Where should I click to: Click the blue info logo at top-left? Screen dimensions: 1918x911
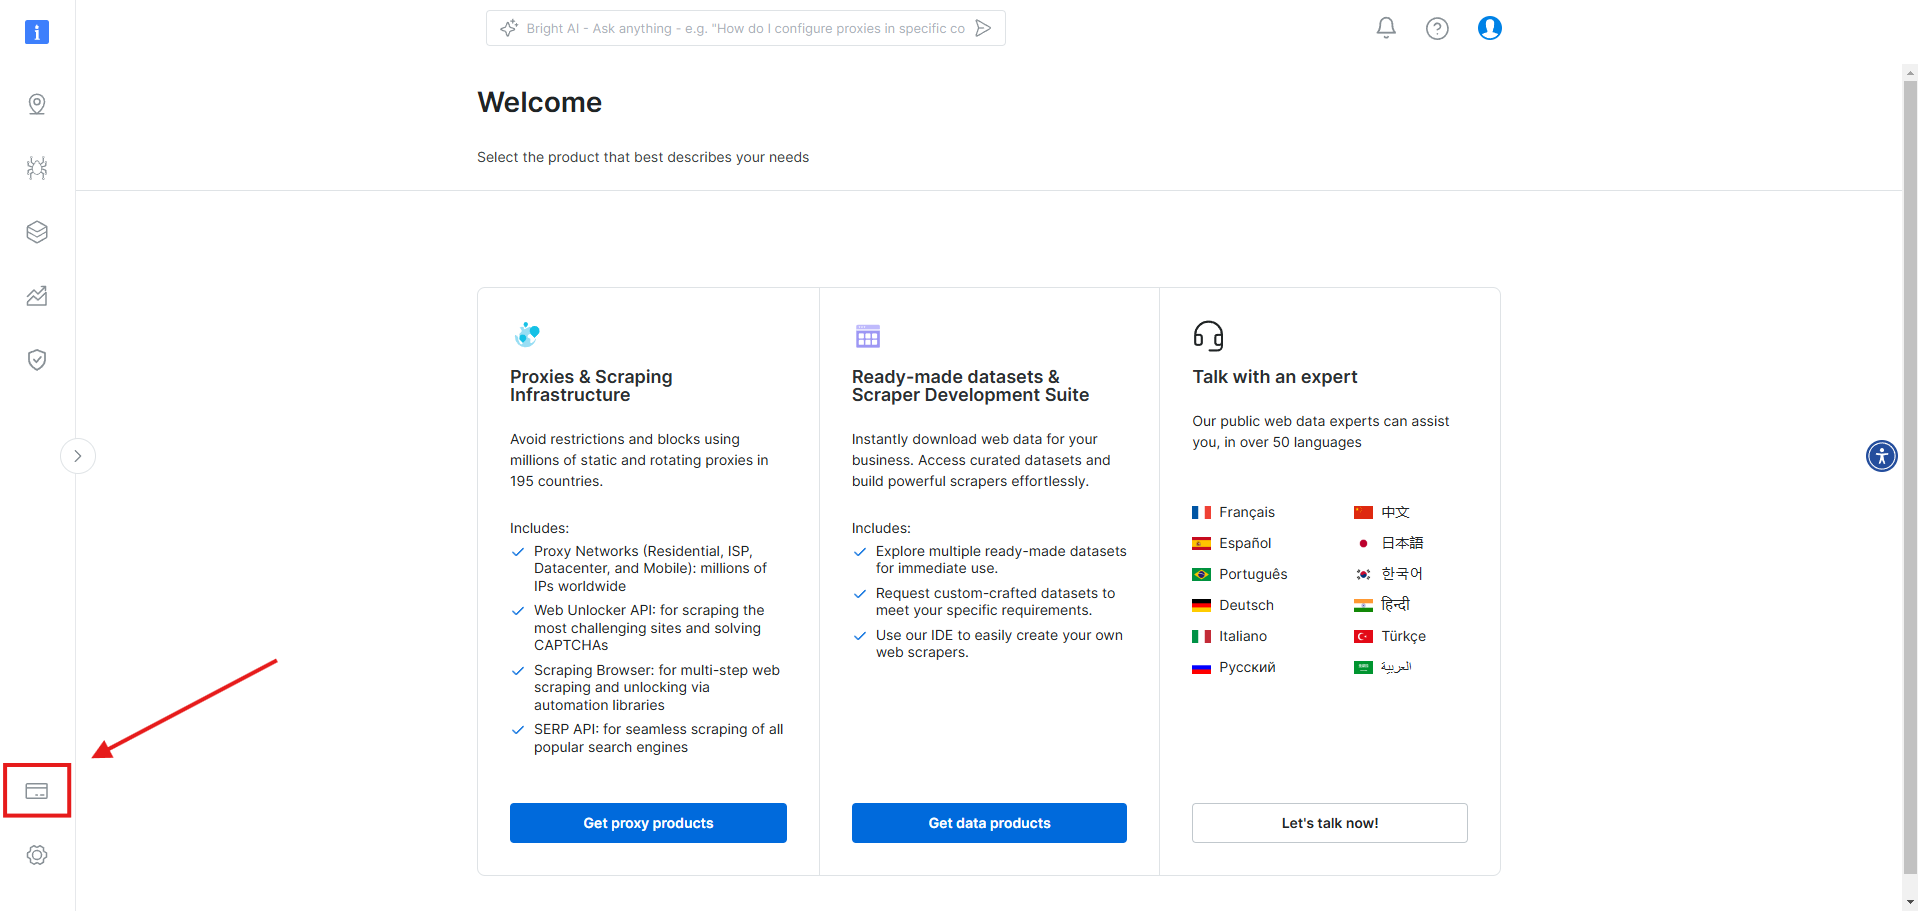37,32
